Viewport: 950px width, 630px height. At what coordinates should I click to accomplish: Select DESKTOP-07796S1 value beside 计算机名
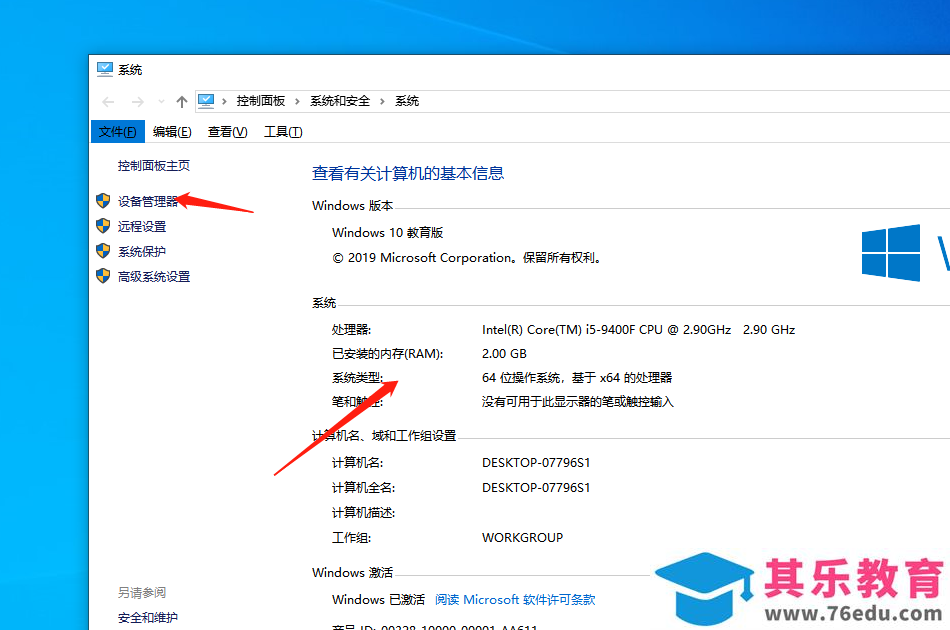point(536,463)
